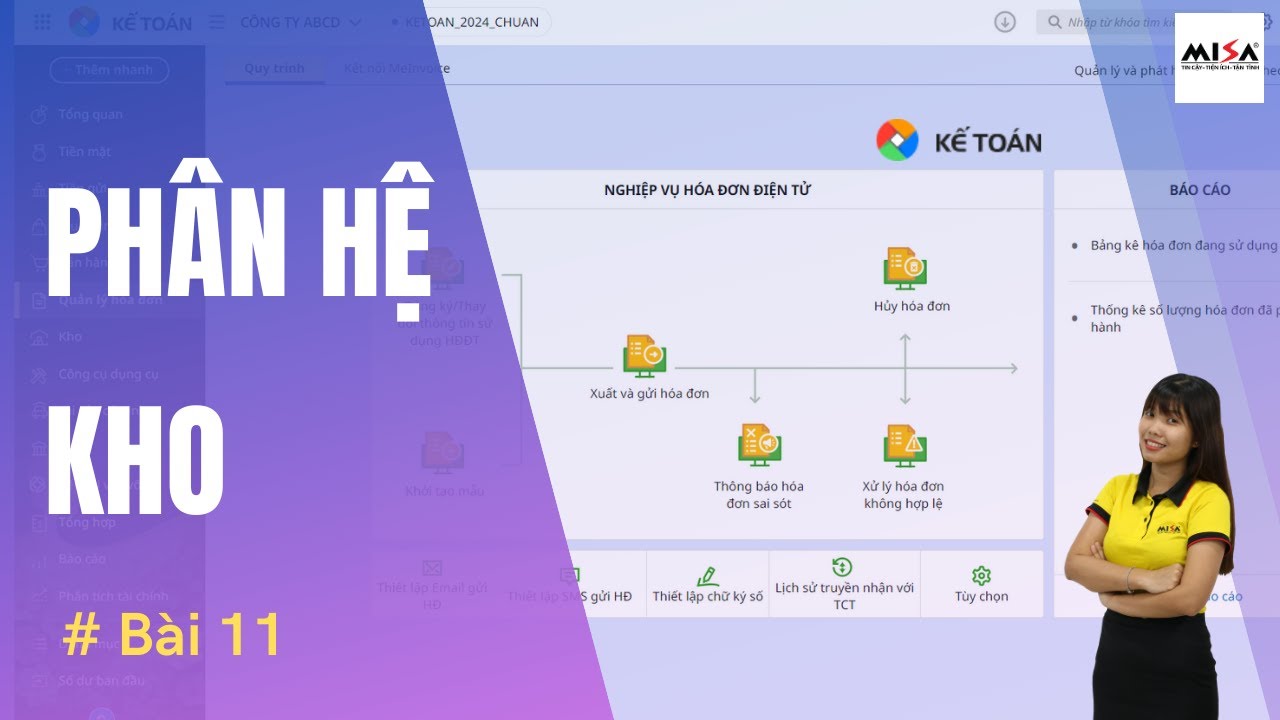
Task: Click the Đăng ký/Thay đổi thông tin HĐĐT icon
Action: pyautogui.click(x=443, y=268)
